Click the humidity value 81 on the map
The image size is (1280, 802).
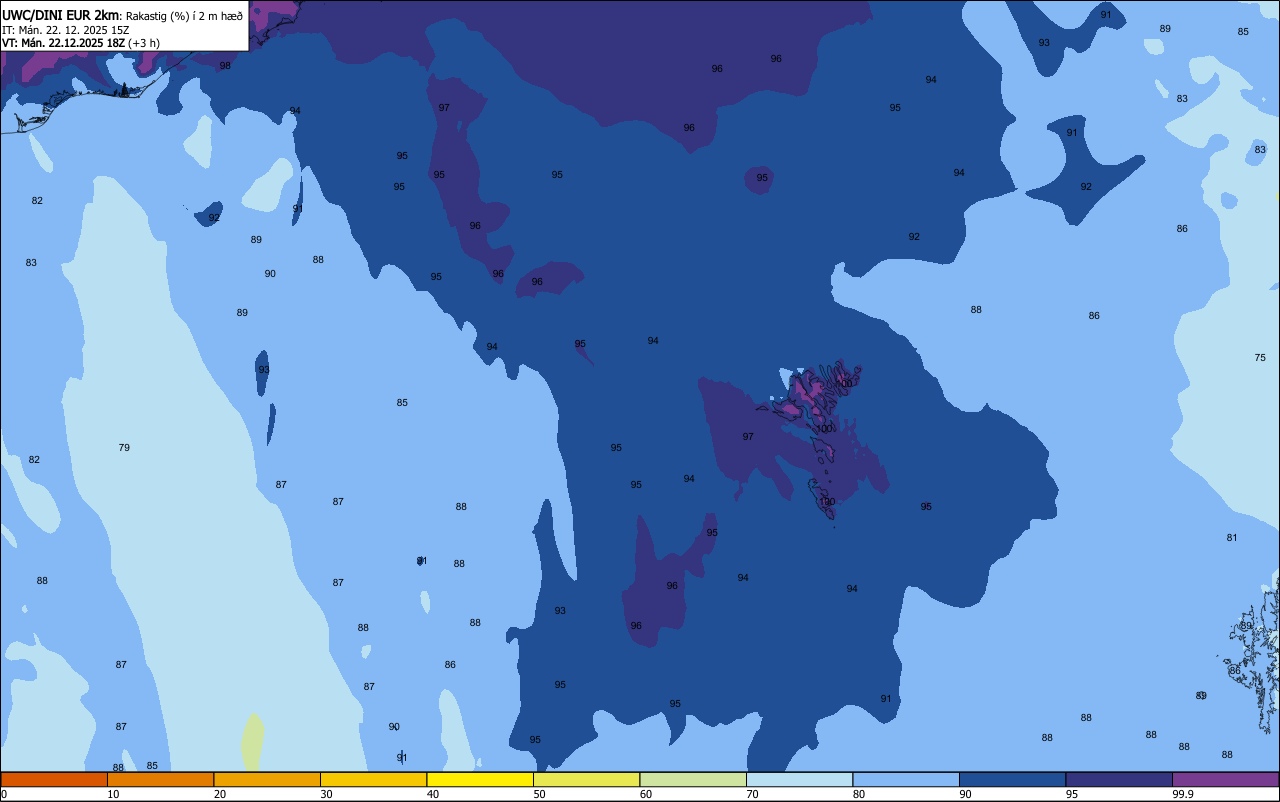click(x=1232, y=537)
